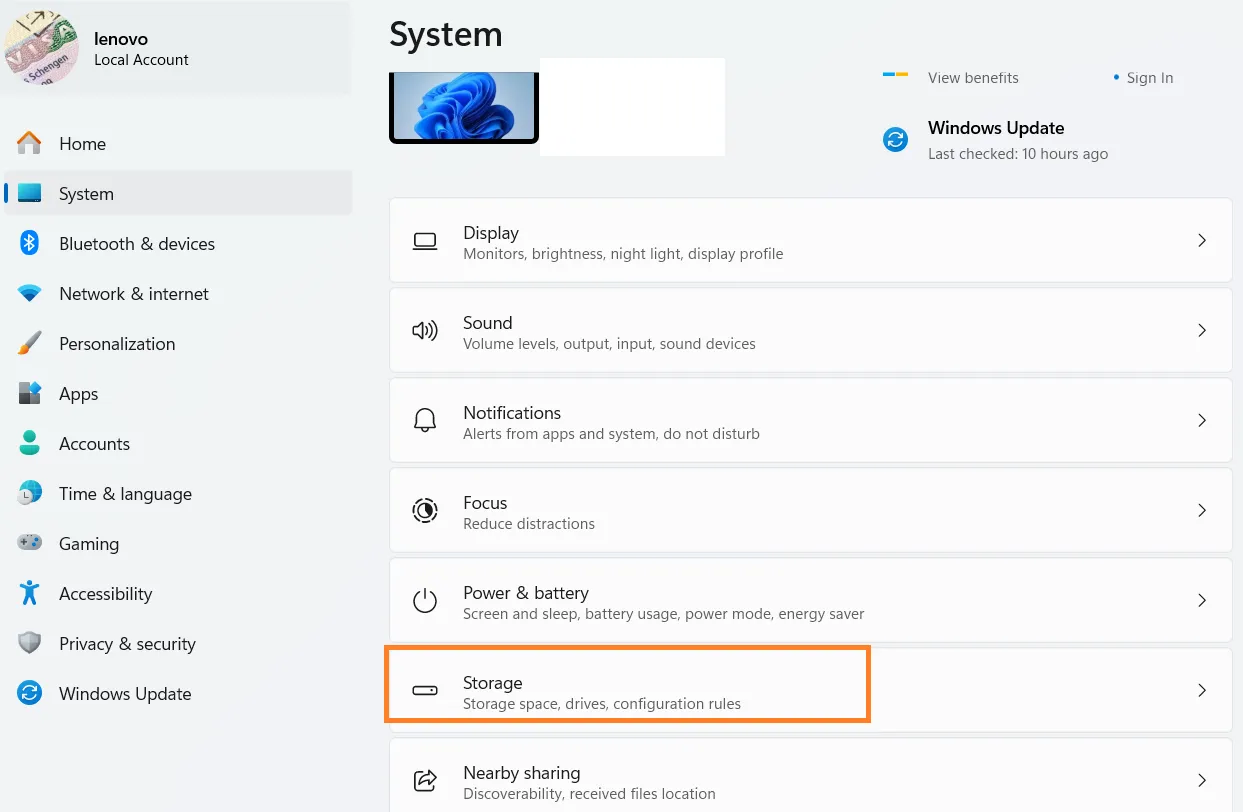Click the Focus settings icon
The image size is (1243, 812).
[x=425, y=510]
